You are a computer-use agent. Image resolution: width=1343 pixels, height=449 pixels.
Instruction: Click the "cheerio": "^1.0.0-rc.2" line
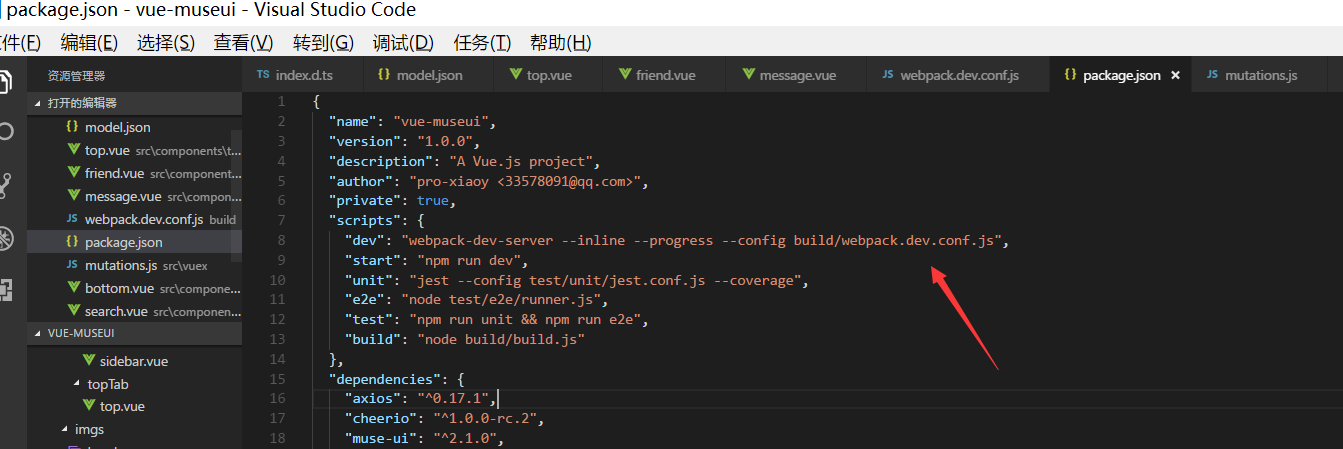(444, 418)
